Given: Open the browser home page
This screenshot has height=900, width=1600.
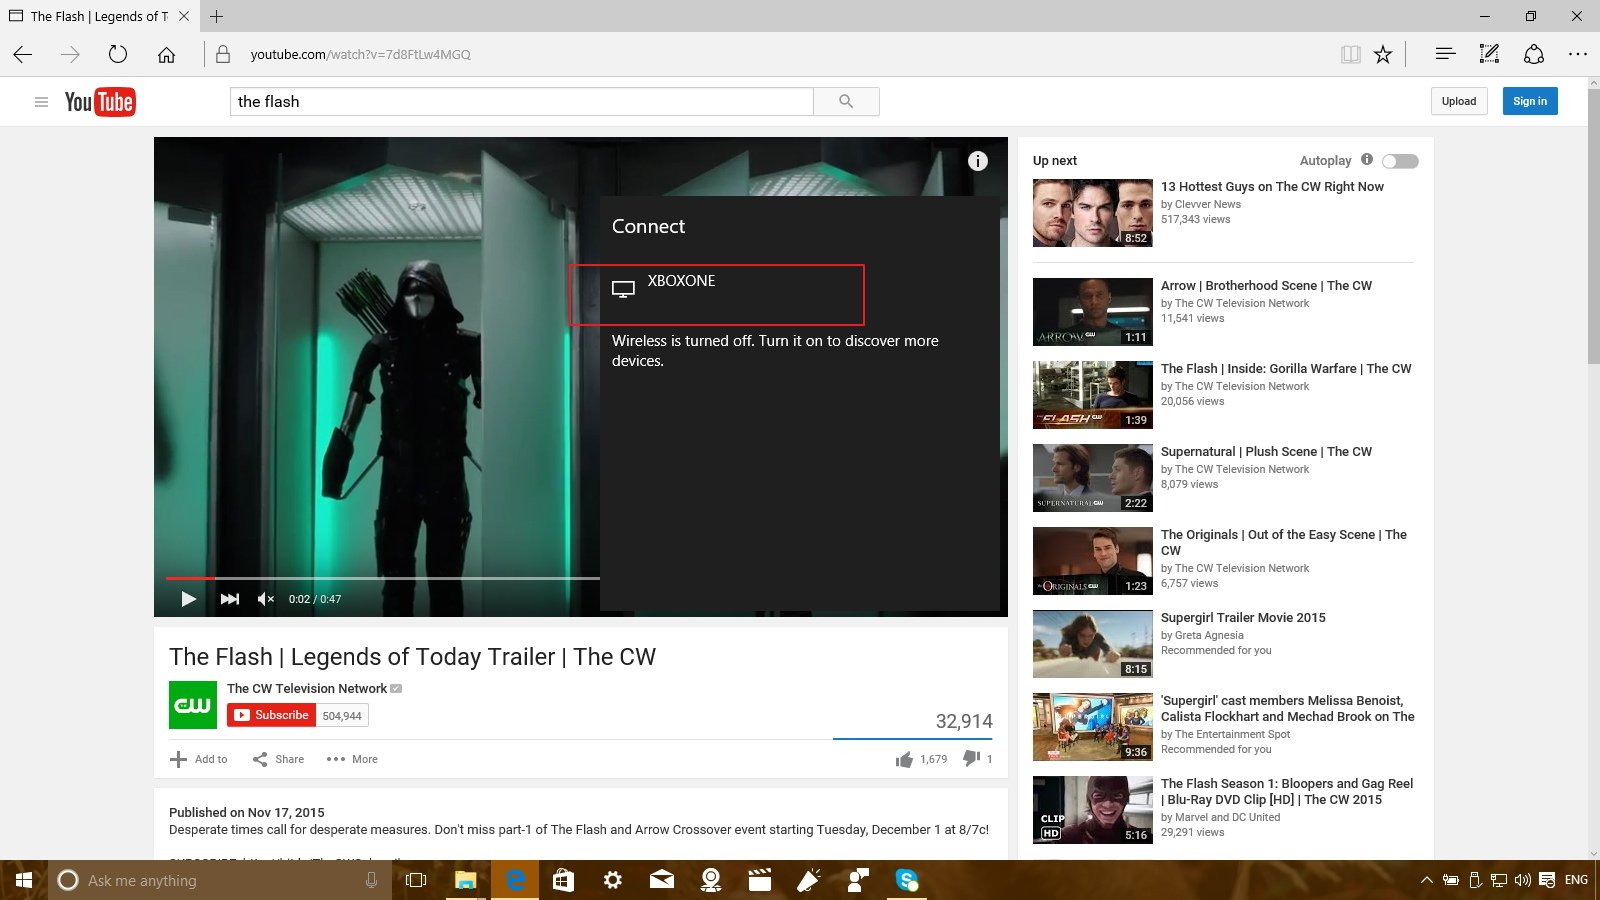Looking at the screenshot, I should pyautogui.click(x=166, y=54).
